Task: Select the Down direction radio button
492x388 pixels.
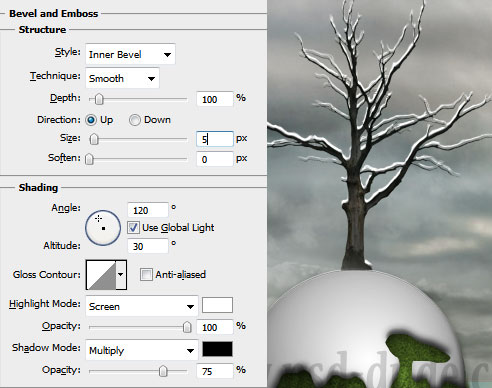Action: (135, 120)
